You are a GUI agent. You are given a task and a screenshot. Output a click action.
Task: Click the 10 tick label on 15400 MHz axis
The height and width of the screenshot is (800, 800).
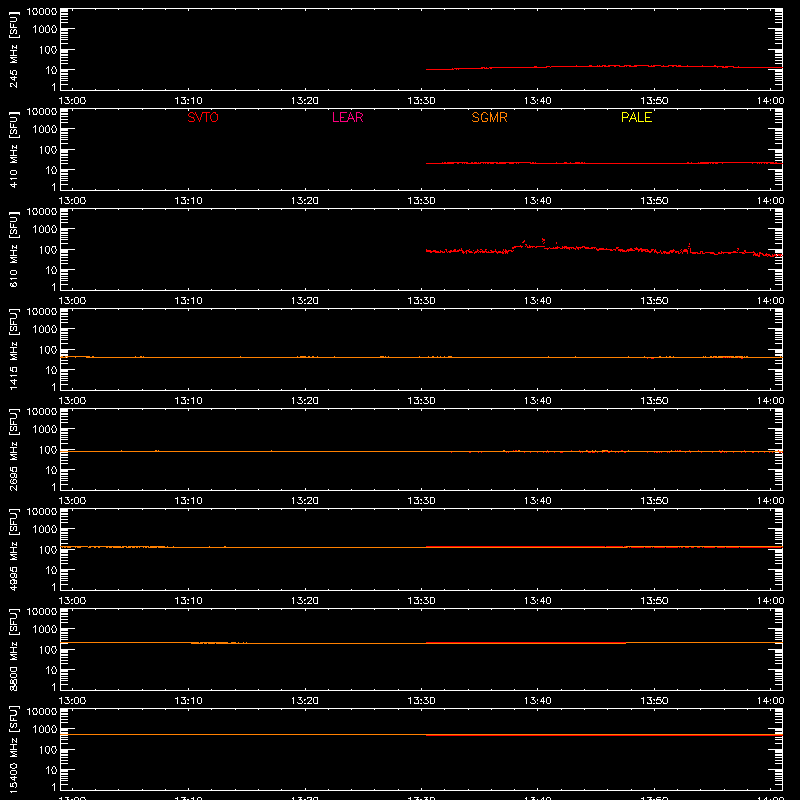coord(51,770)
